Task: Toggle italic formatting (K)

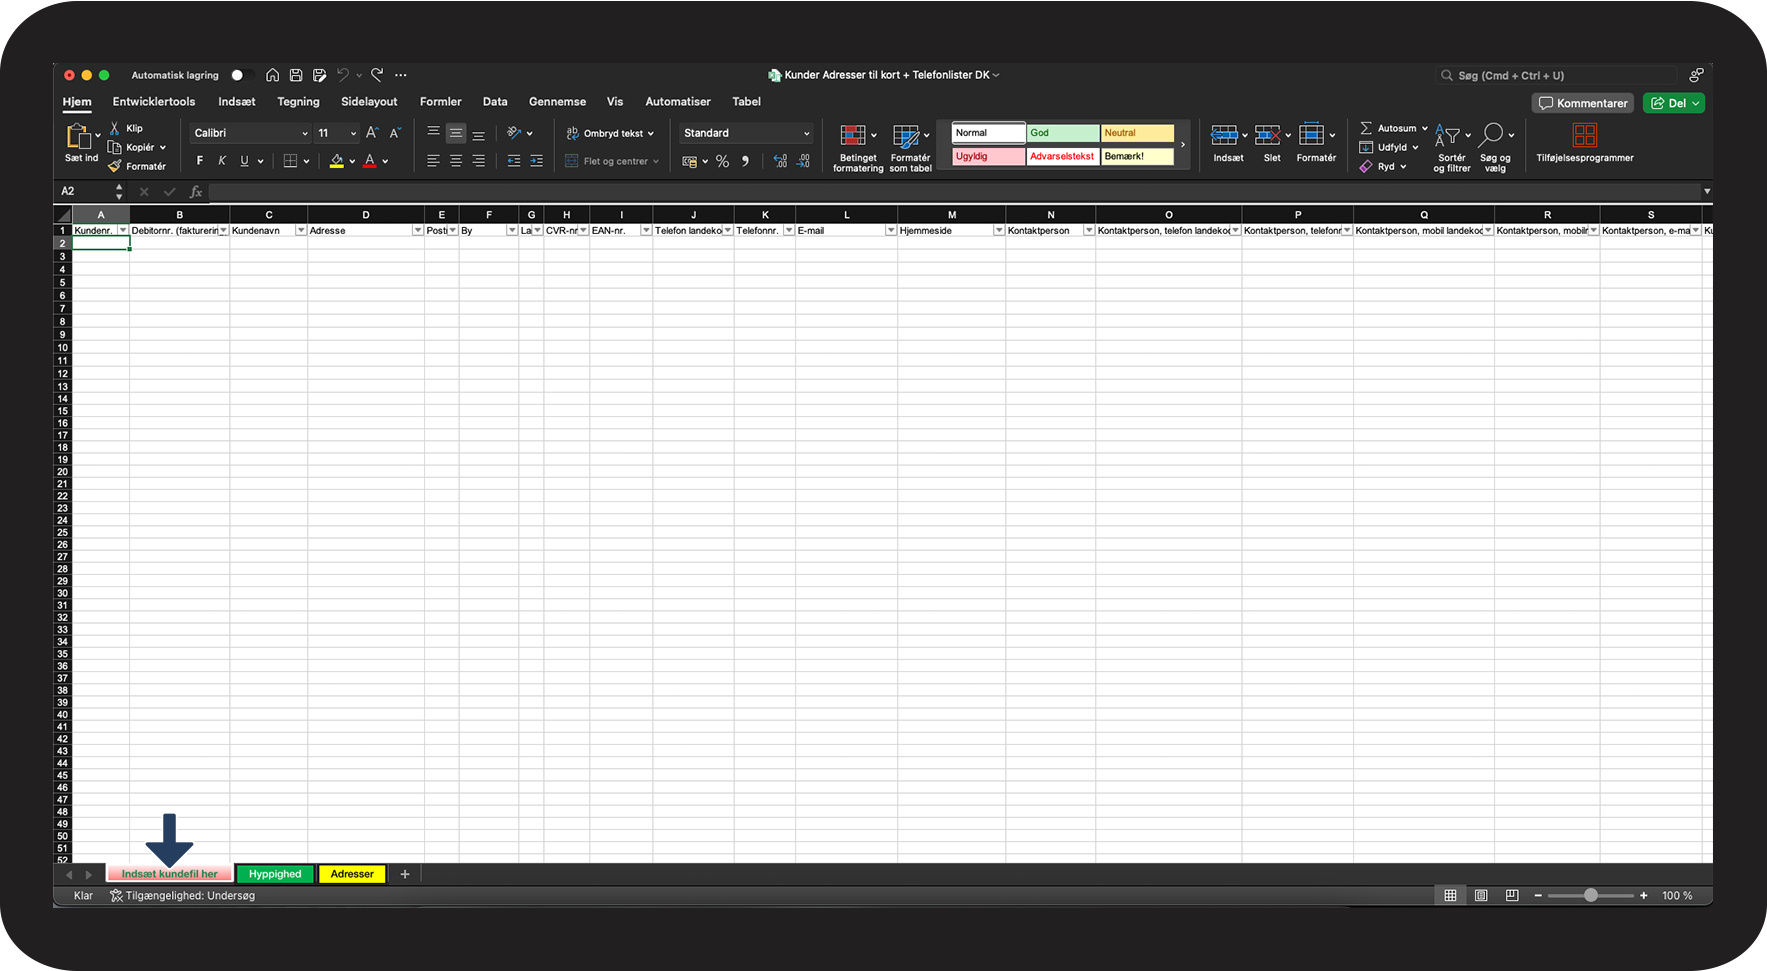Action: pos(222,161)
